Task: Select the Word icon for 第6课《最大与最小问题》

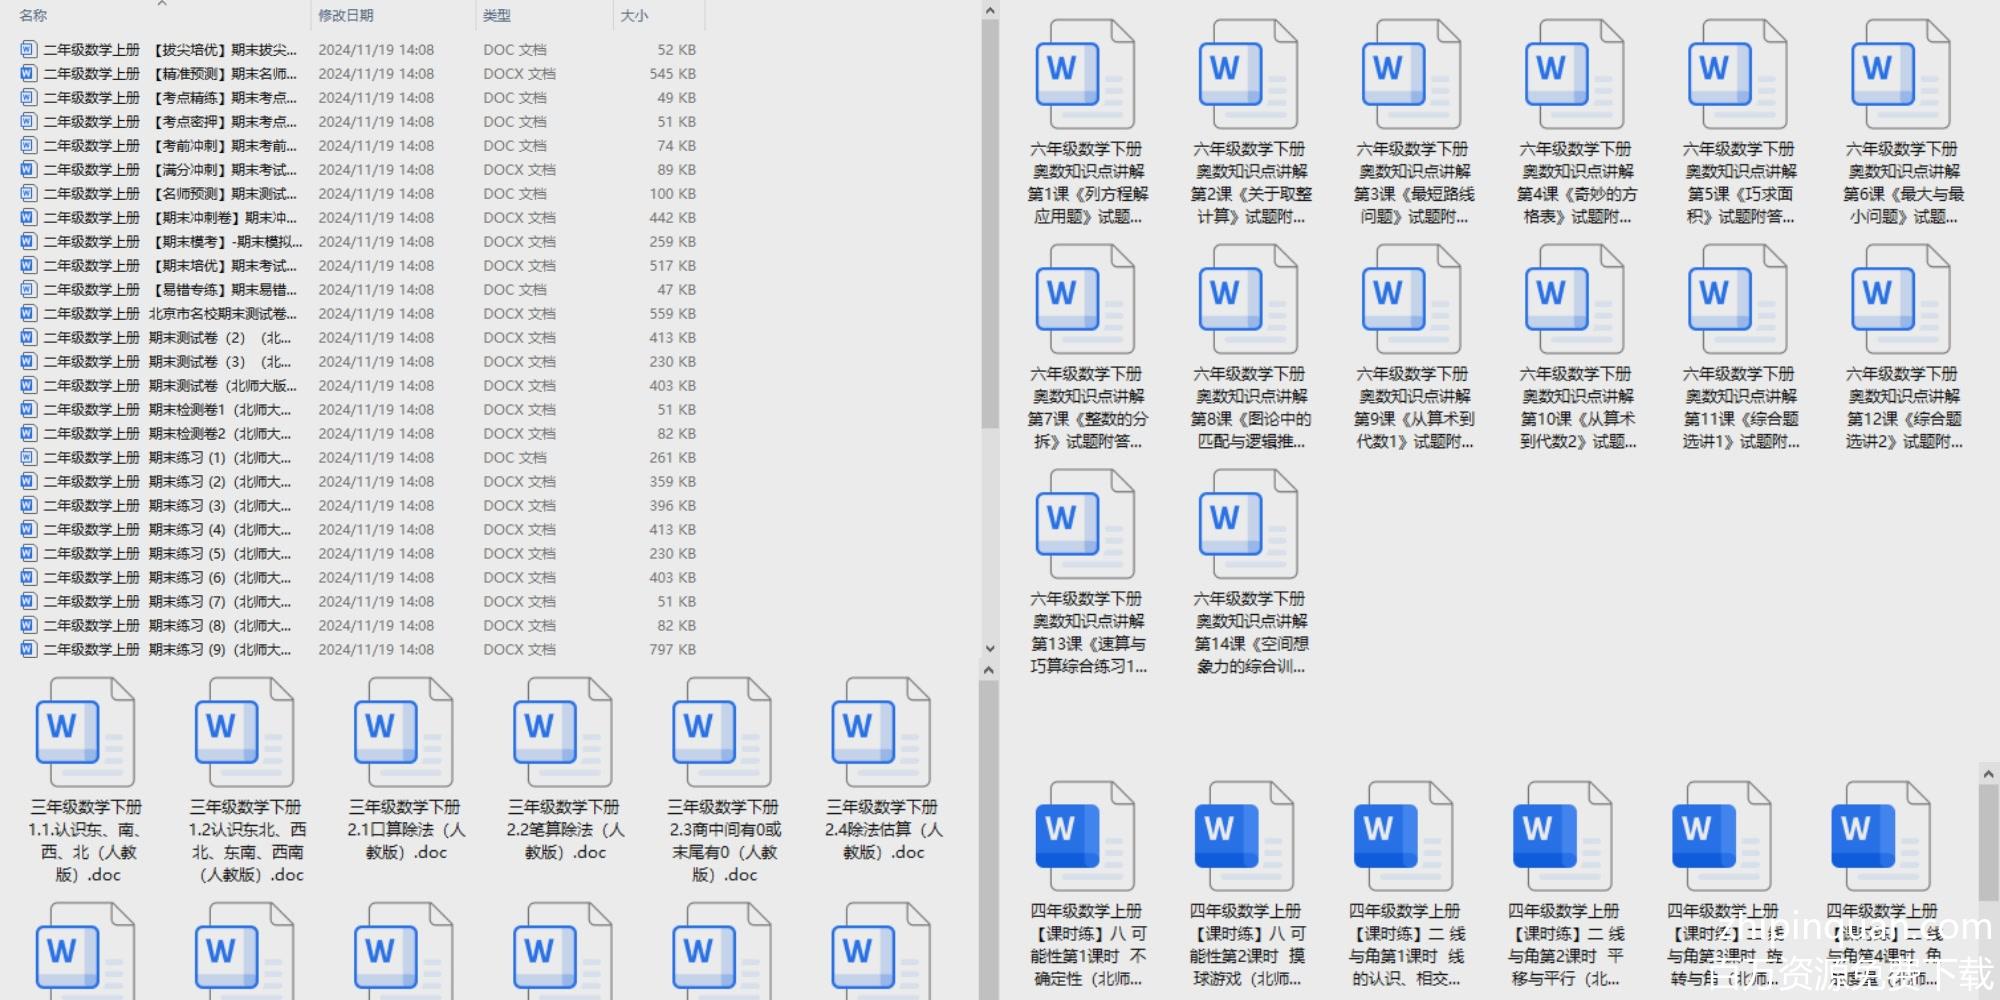Action: point(1900,75)
